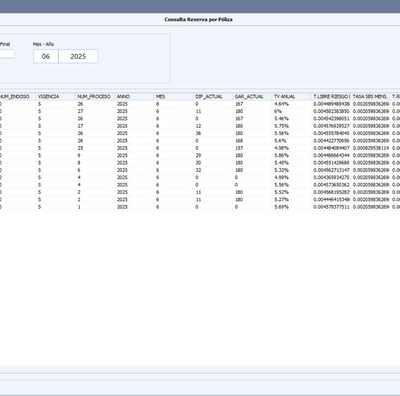
Task: Click the year field showing 2025
Action: [78, 56]
